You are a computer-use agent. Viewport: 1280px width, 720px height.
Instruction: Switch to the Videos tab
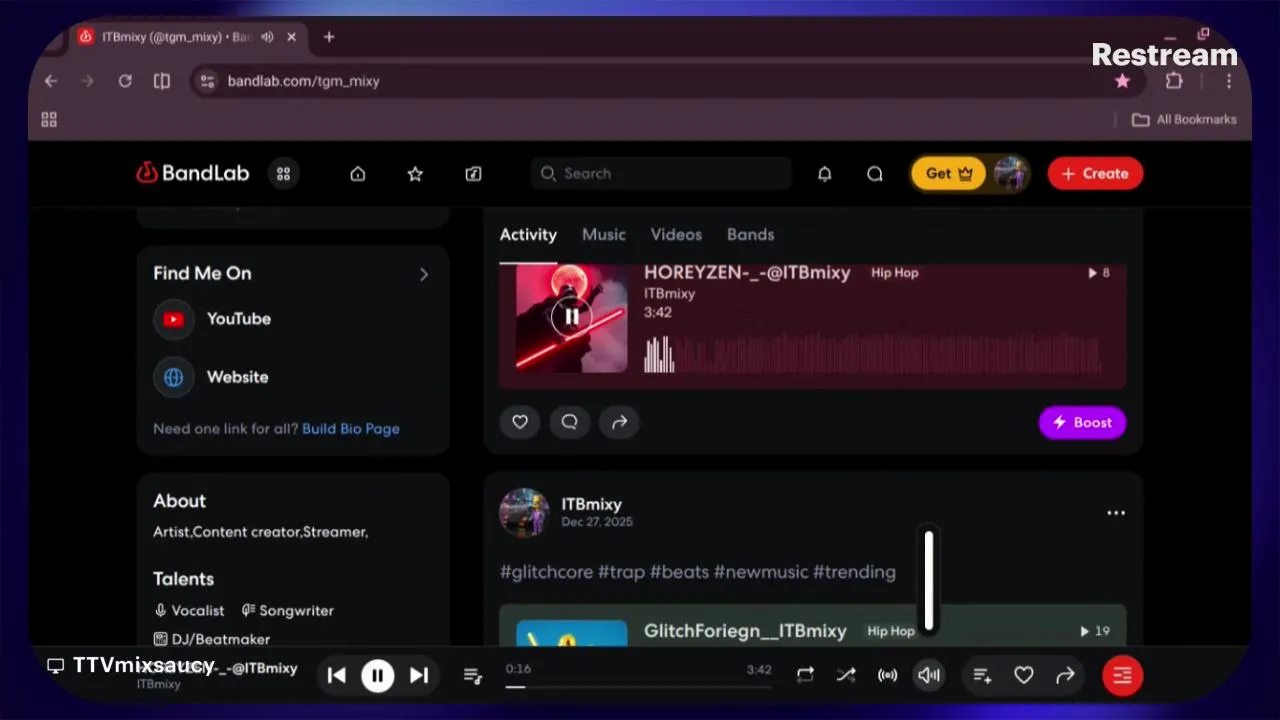click(x=676, y=235)
